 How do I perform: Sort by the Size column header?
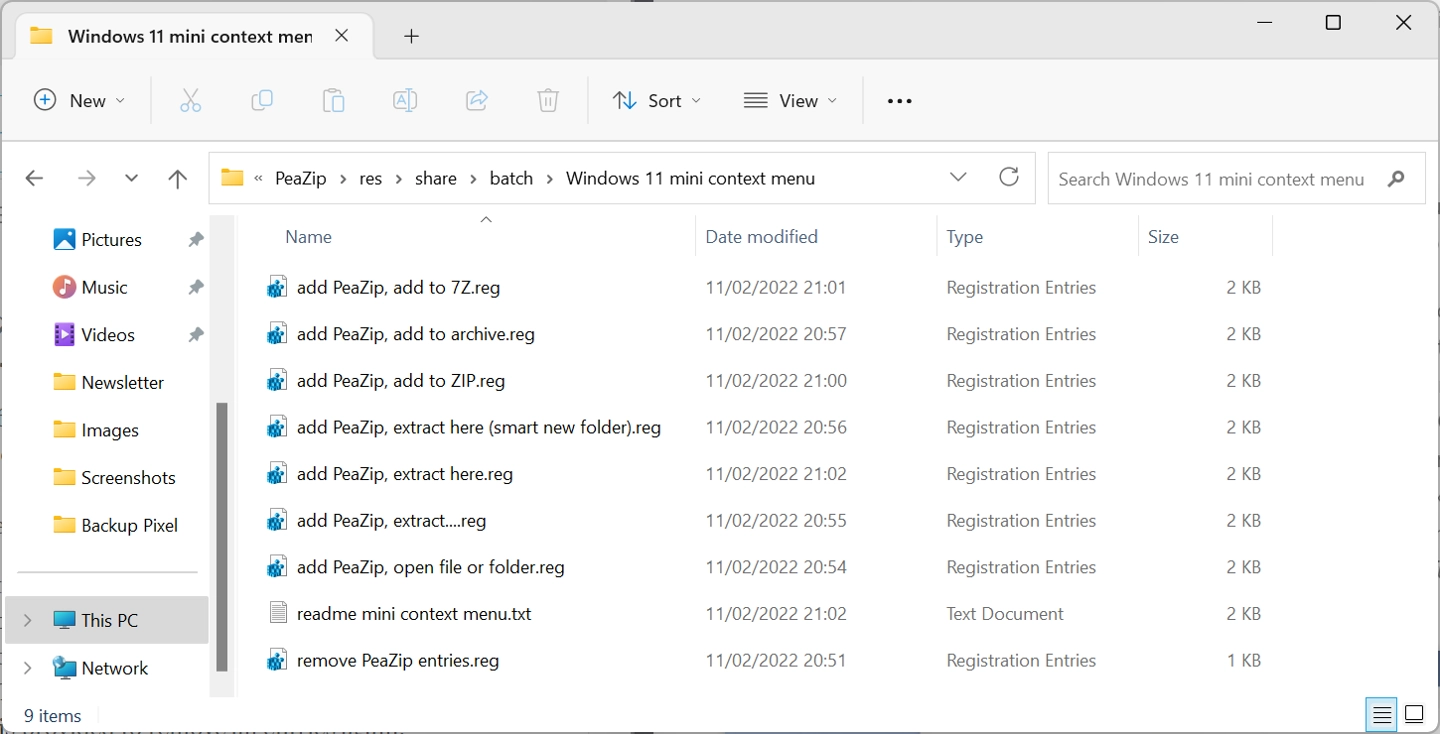click(1163, 237)
